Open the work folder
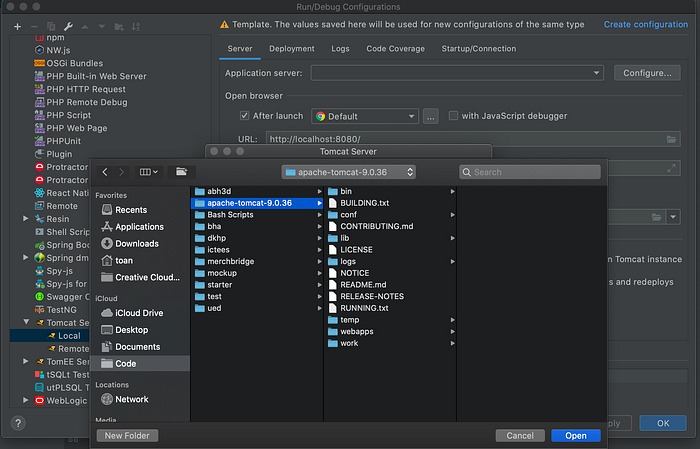Image resolution: width=700 pixels, height=449 pixels. (390, 343)
